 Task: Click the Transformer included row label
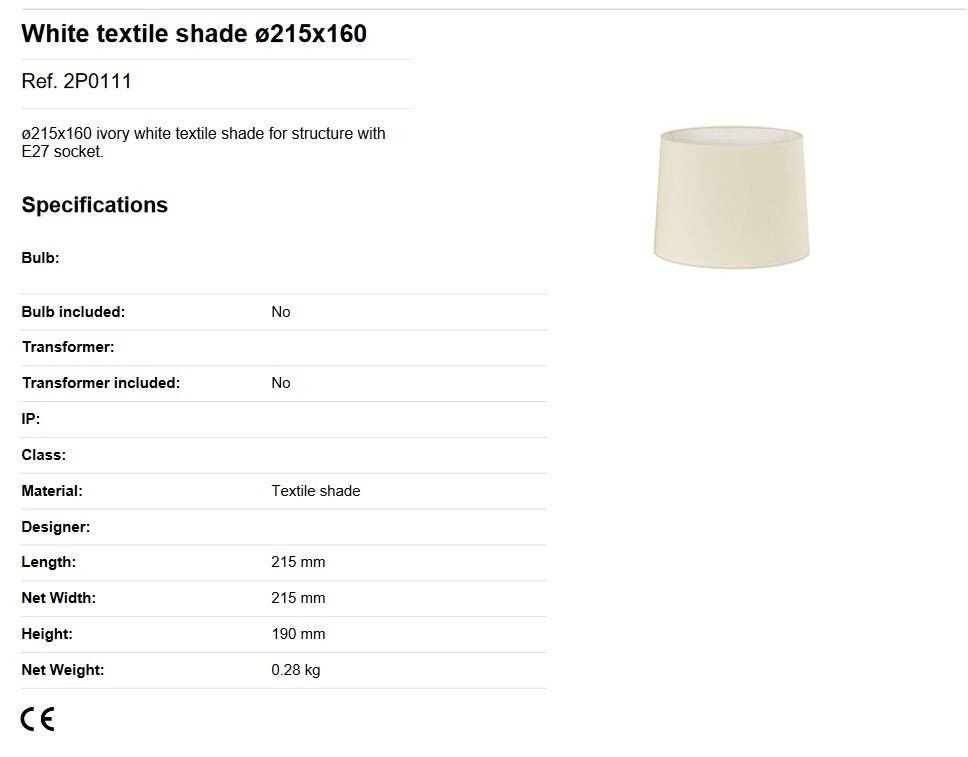pos(101,383)
